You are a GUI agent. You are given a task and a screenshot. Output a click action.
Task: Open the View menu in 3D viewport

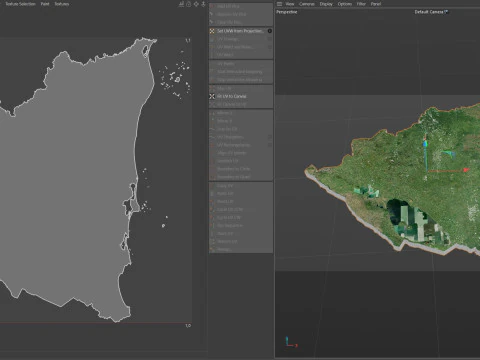point(290,4)
